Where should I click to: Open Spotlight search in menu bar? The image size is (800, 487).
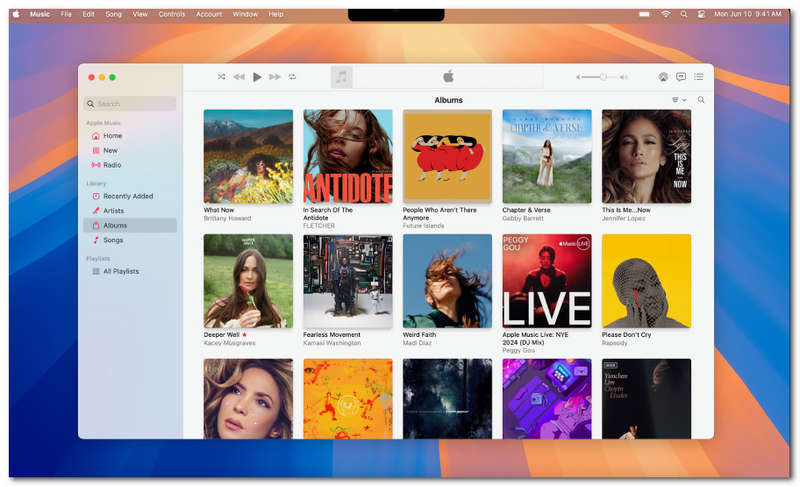[x=684, y=14]
